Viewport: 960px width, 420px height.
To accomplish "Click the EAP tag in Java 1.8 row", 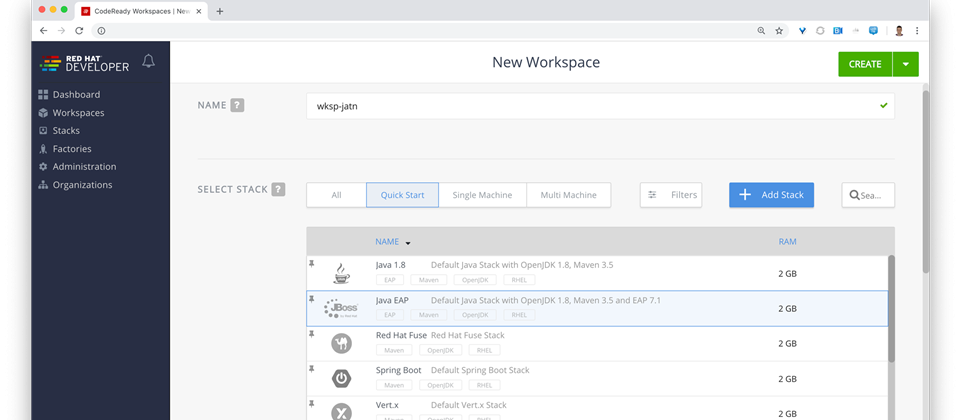I will [390, 280].
